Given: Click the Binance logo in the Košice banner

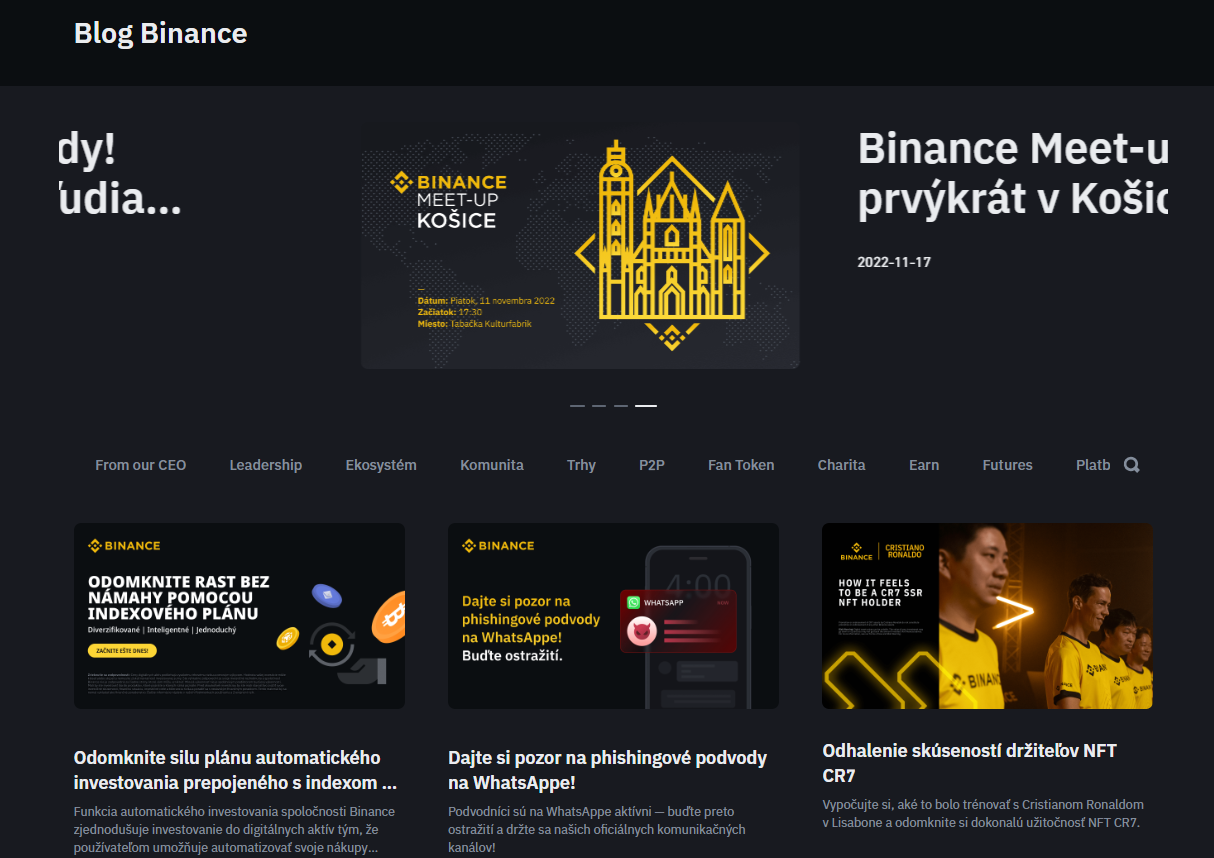Looking at the screenshot, I should (x=448, y=182).
